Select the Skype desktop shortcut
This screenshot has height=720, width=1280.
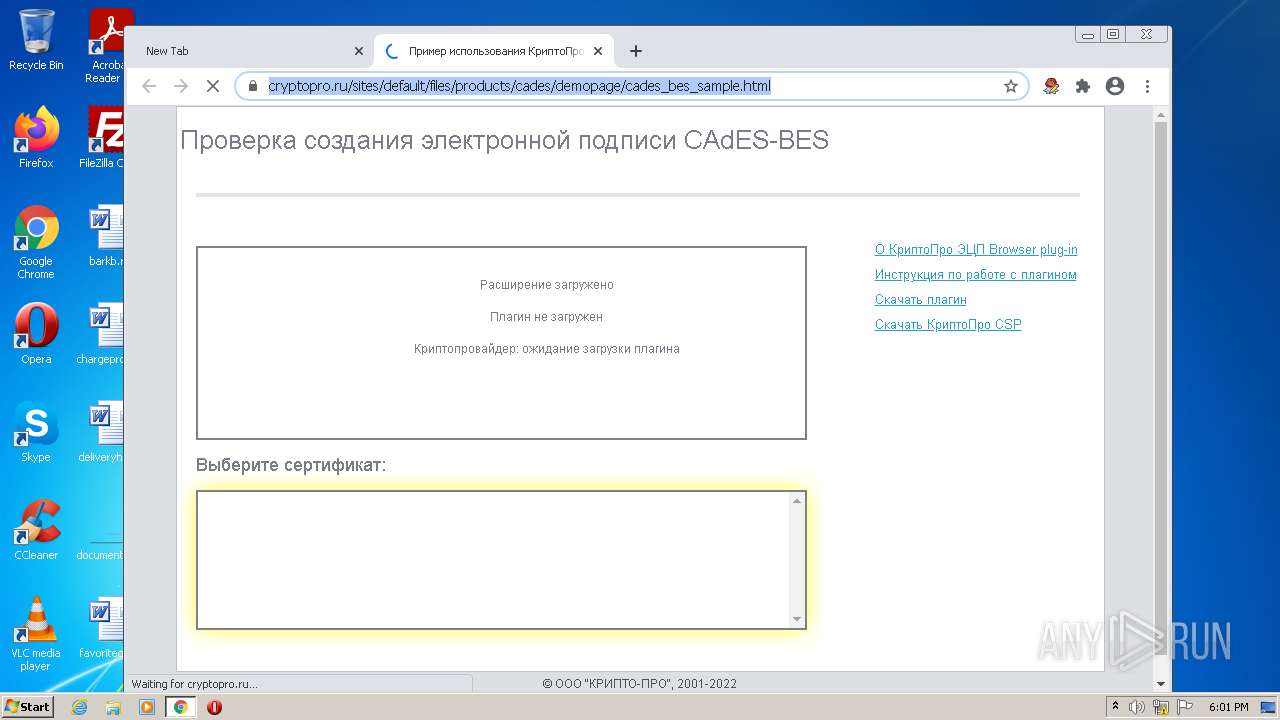(x=36, y=431)
